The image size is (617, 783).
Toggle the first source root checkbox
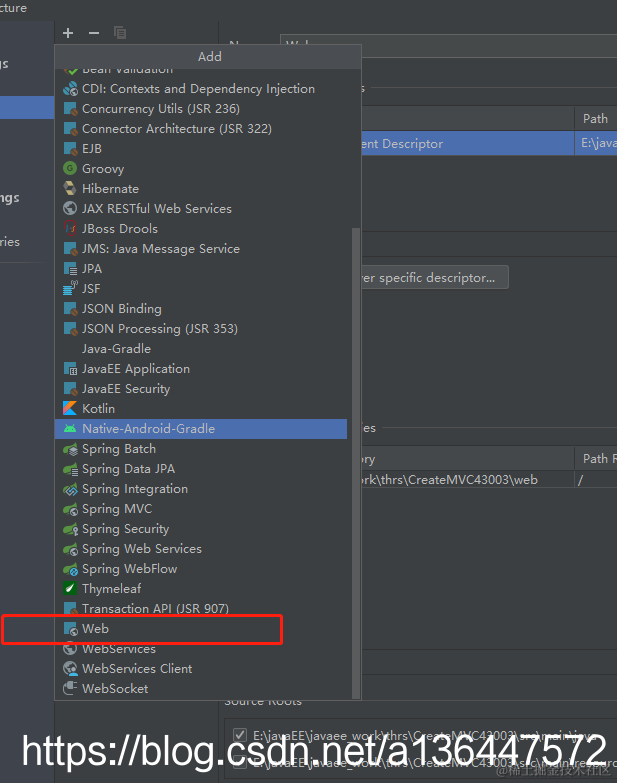tap(240, 735)
